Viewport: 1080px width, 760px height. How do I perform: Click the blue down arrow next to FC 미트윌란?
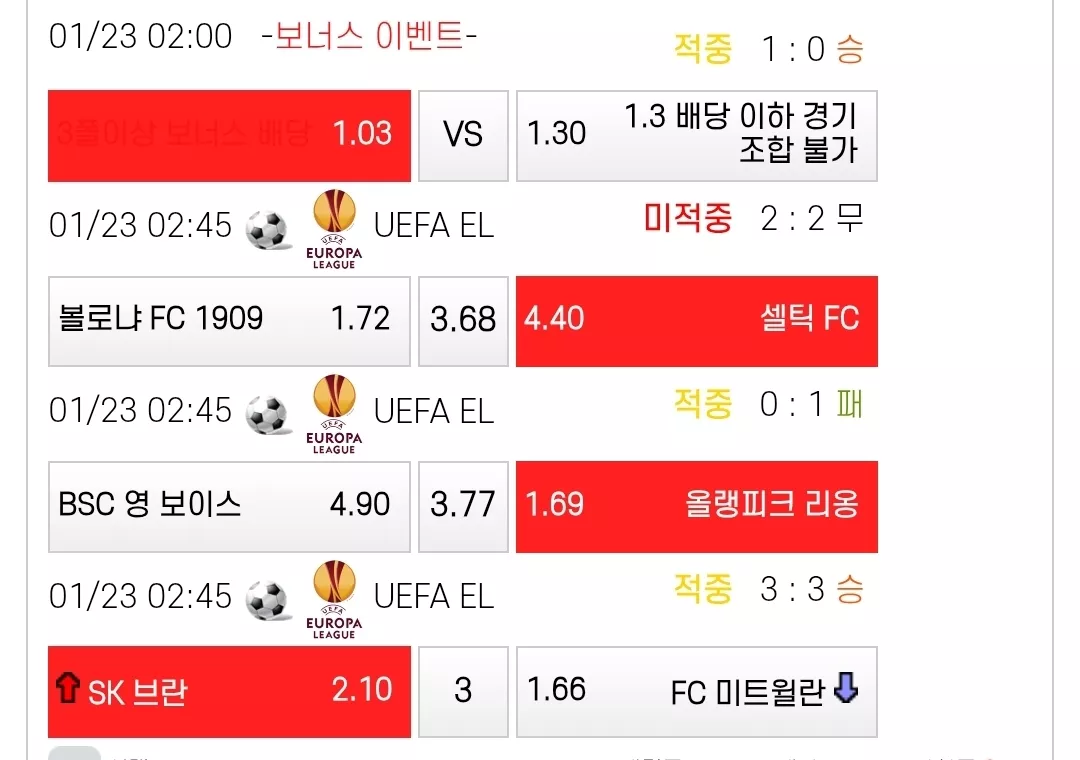tap(846, 687)
